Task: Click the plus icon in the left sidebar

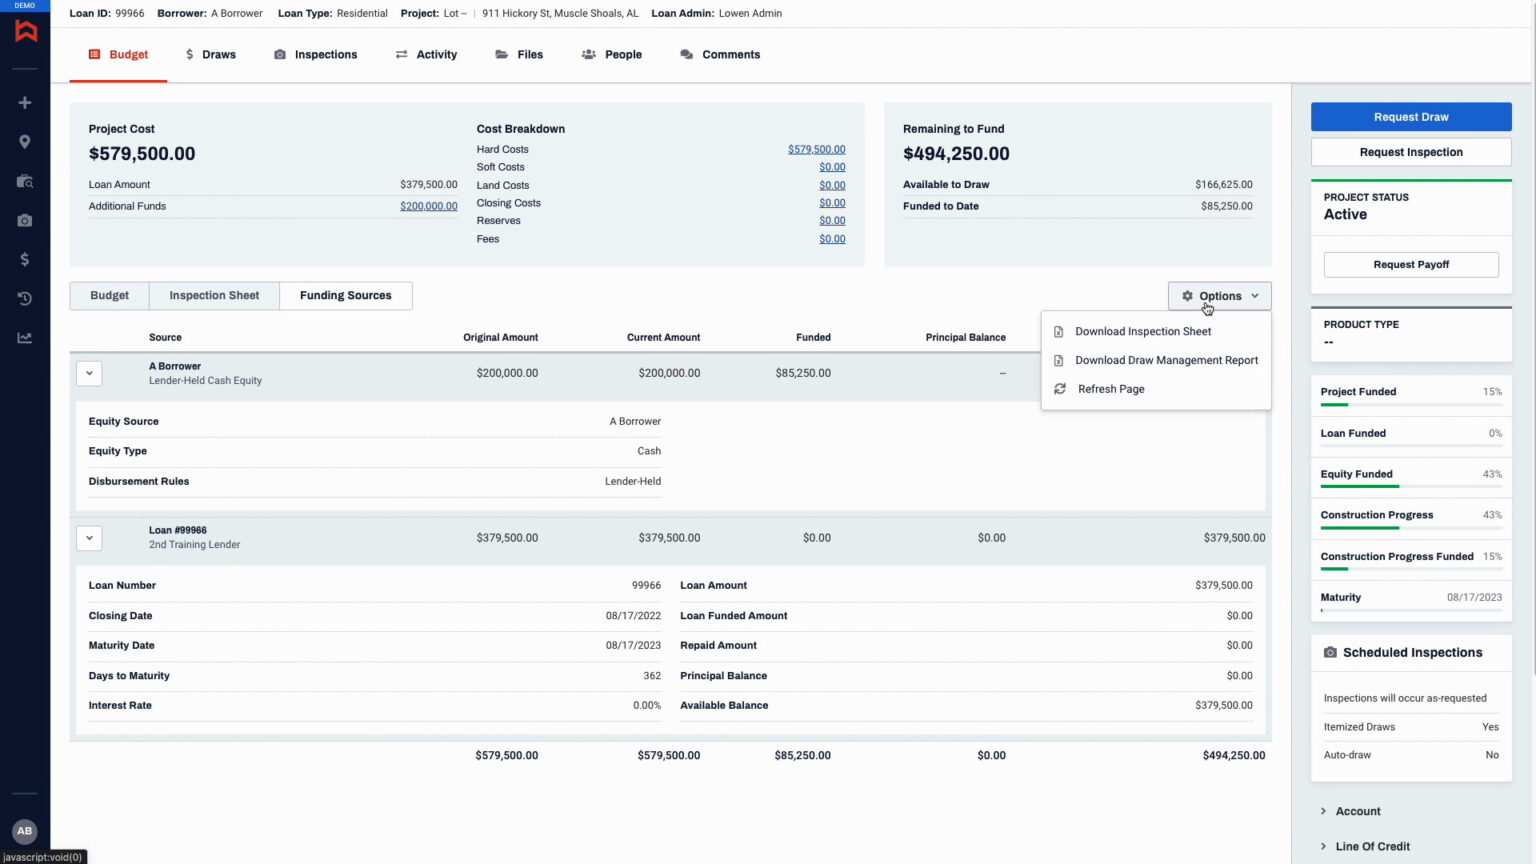Action: click(x=25, y=102)
